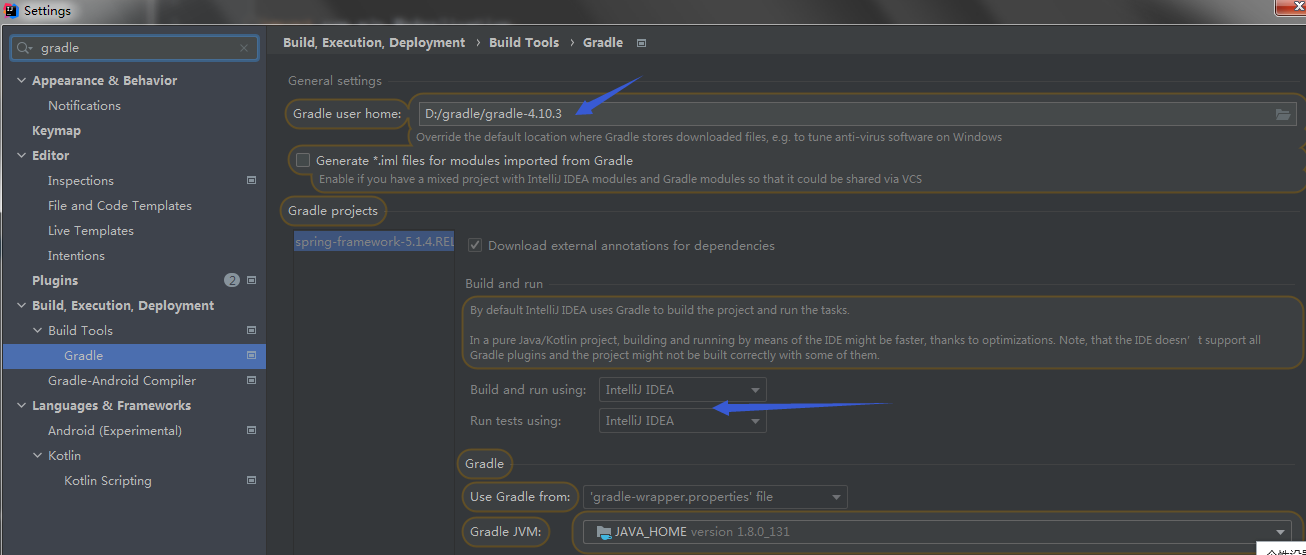Open the Build and run using dropdown
The width and height of the screenshot is (1306, 555).
(683, 390)
